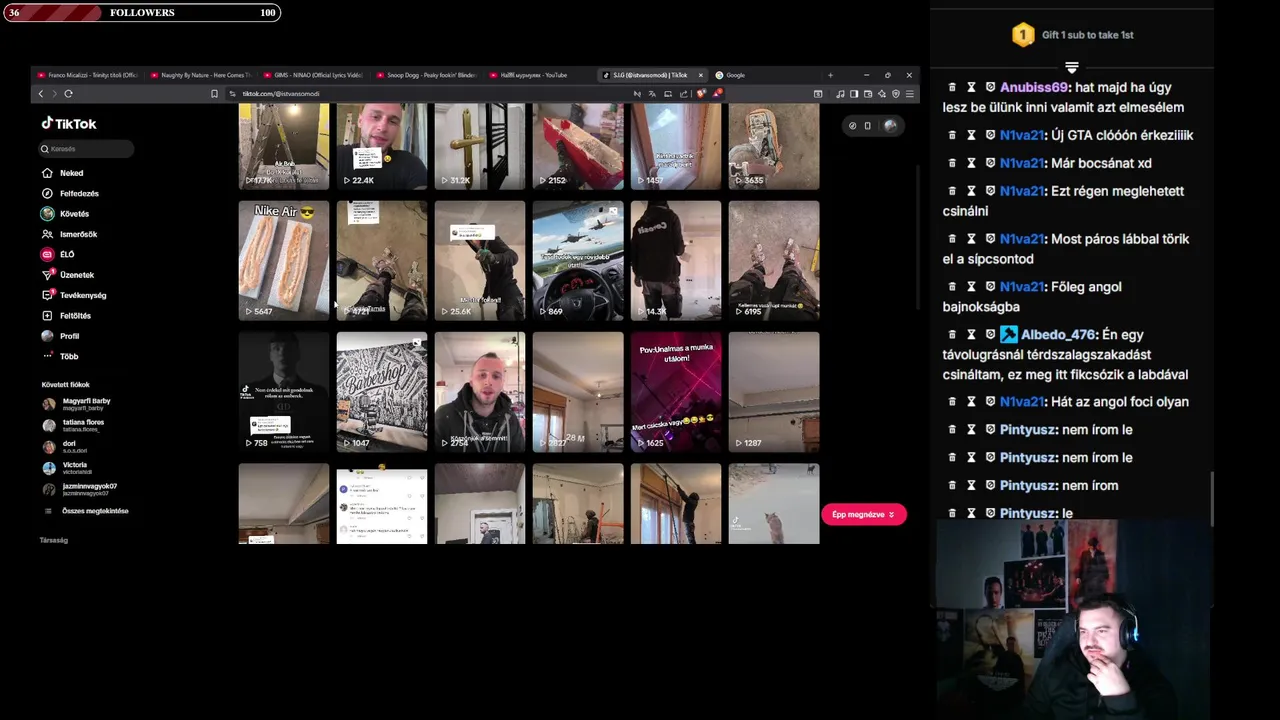Open followed account Magyarfi Barby
This screenshot has width=1280, height=720.
click(77, 404)
